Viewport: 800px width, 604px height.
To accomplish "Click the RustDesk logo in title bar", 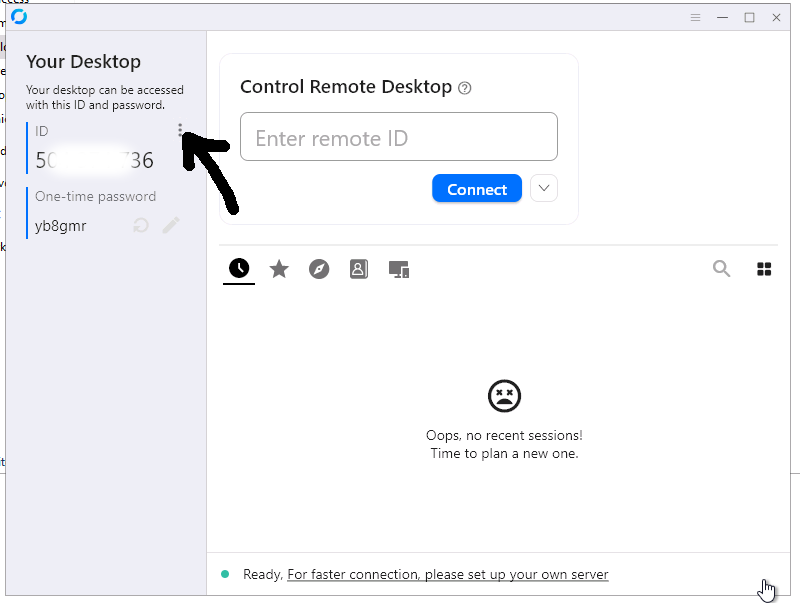I will (x=19, y=17).
